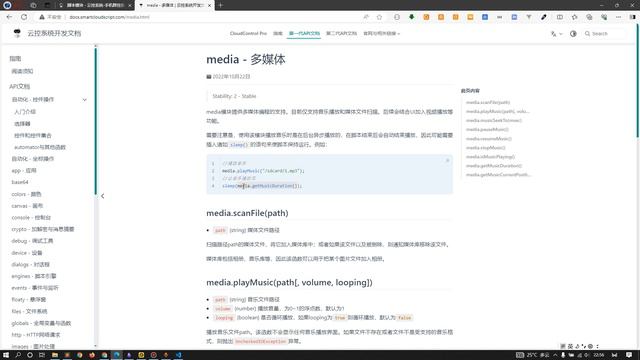
Task: Jump to media.getMusicDuration() in page contents
Action: (494, 166)
